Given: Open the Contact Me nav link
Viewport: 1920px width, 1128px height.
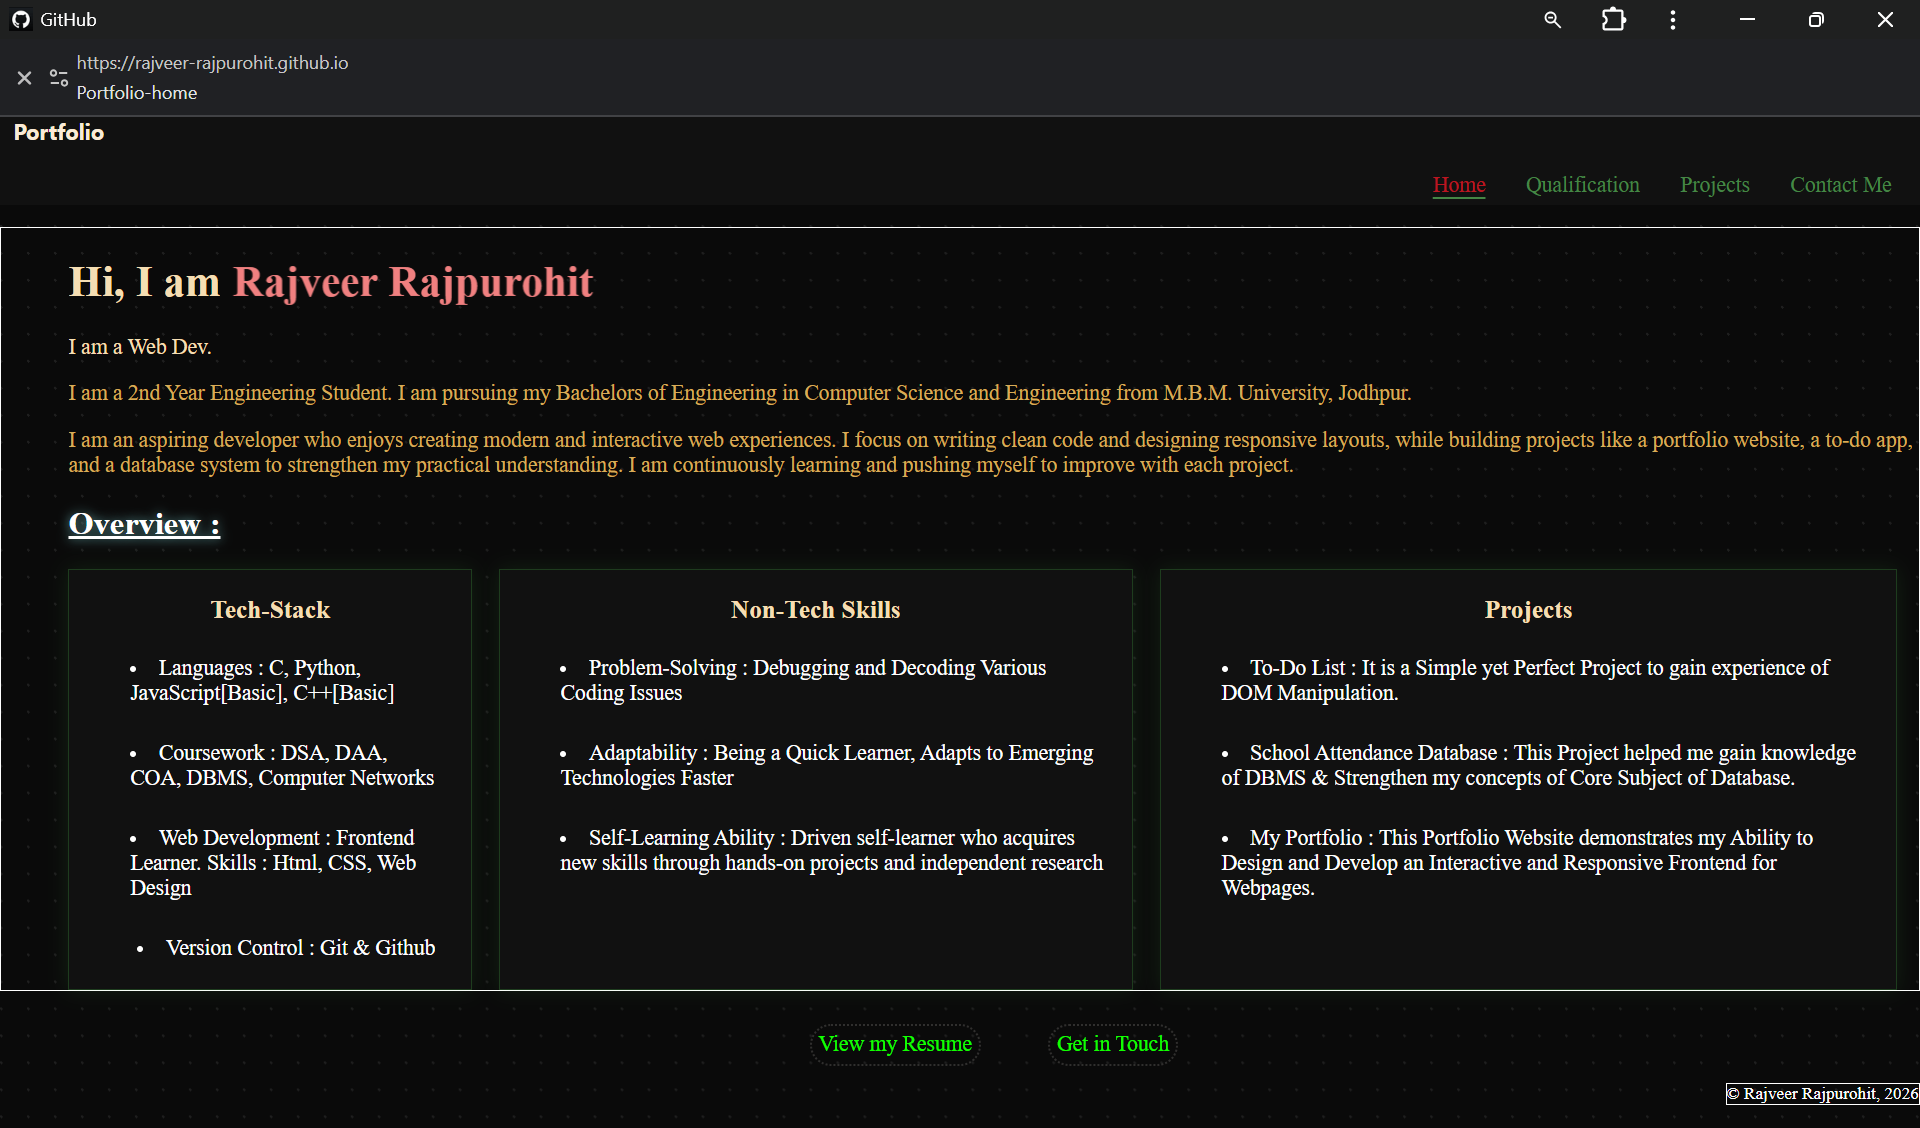Looking at the screenshot, I should (1840, 185).
